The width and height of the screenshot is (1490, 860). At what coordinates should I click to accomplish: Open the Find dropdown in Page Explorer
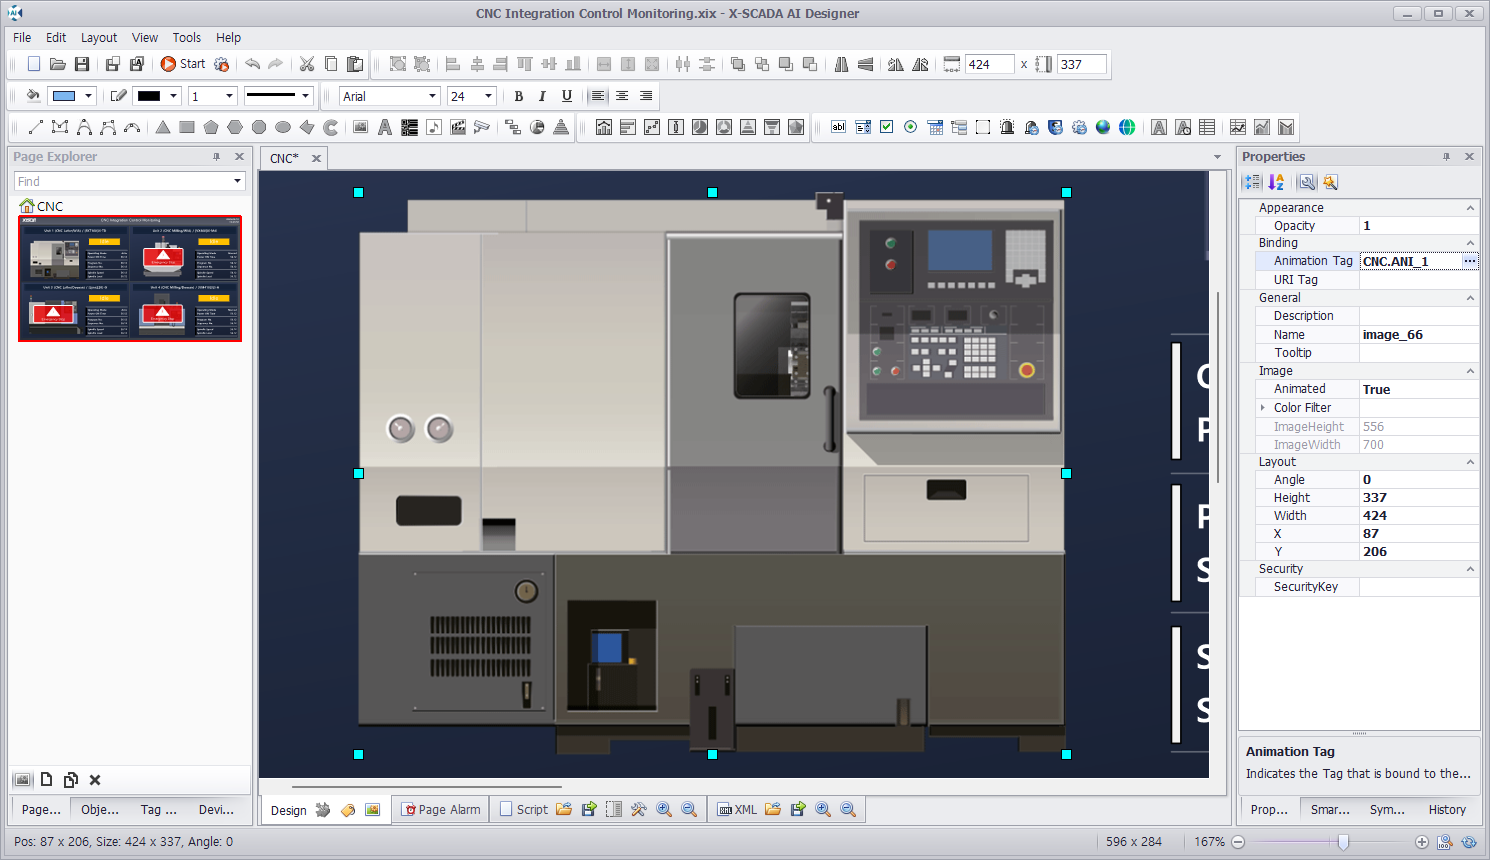coord(237,181)
